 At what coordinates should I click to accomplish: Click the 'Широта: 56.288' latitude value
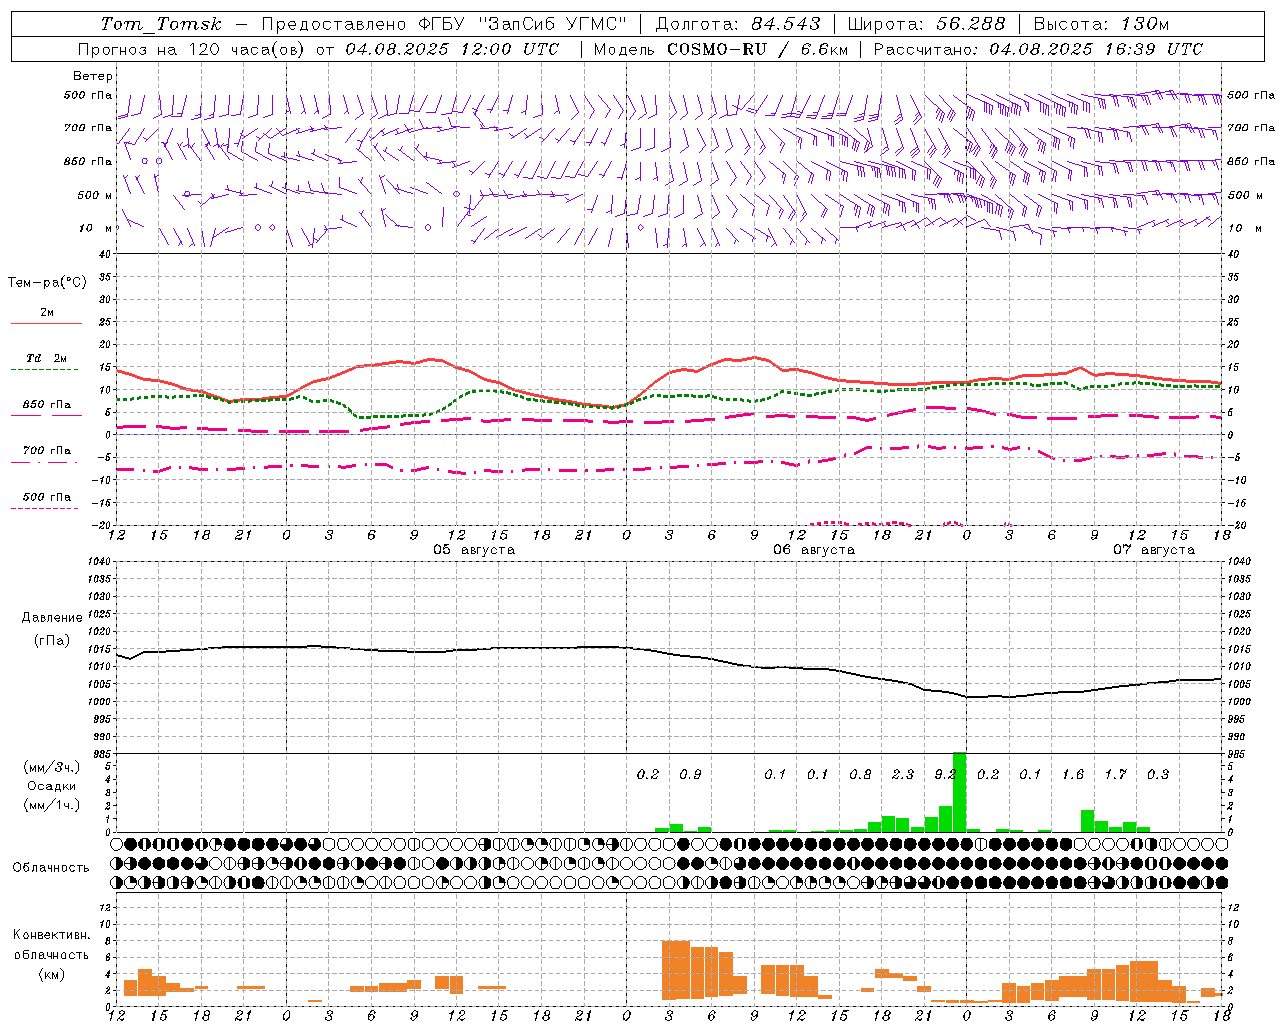pos(927,24)
